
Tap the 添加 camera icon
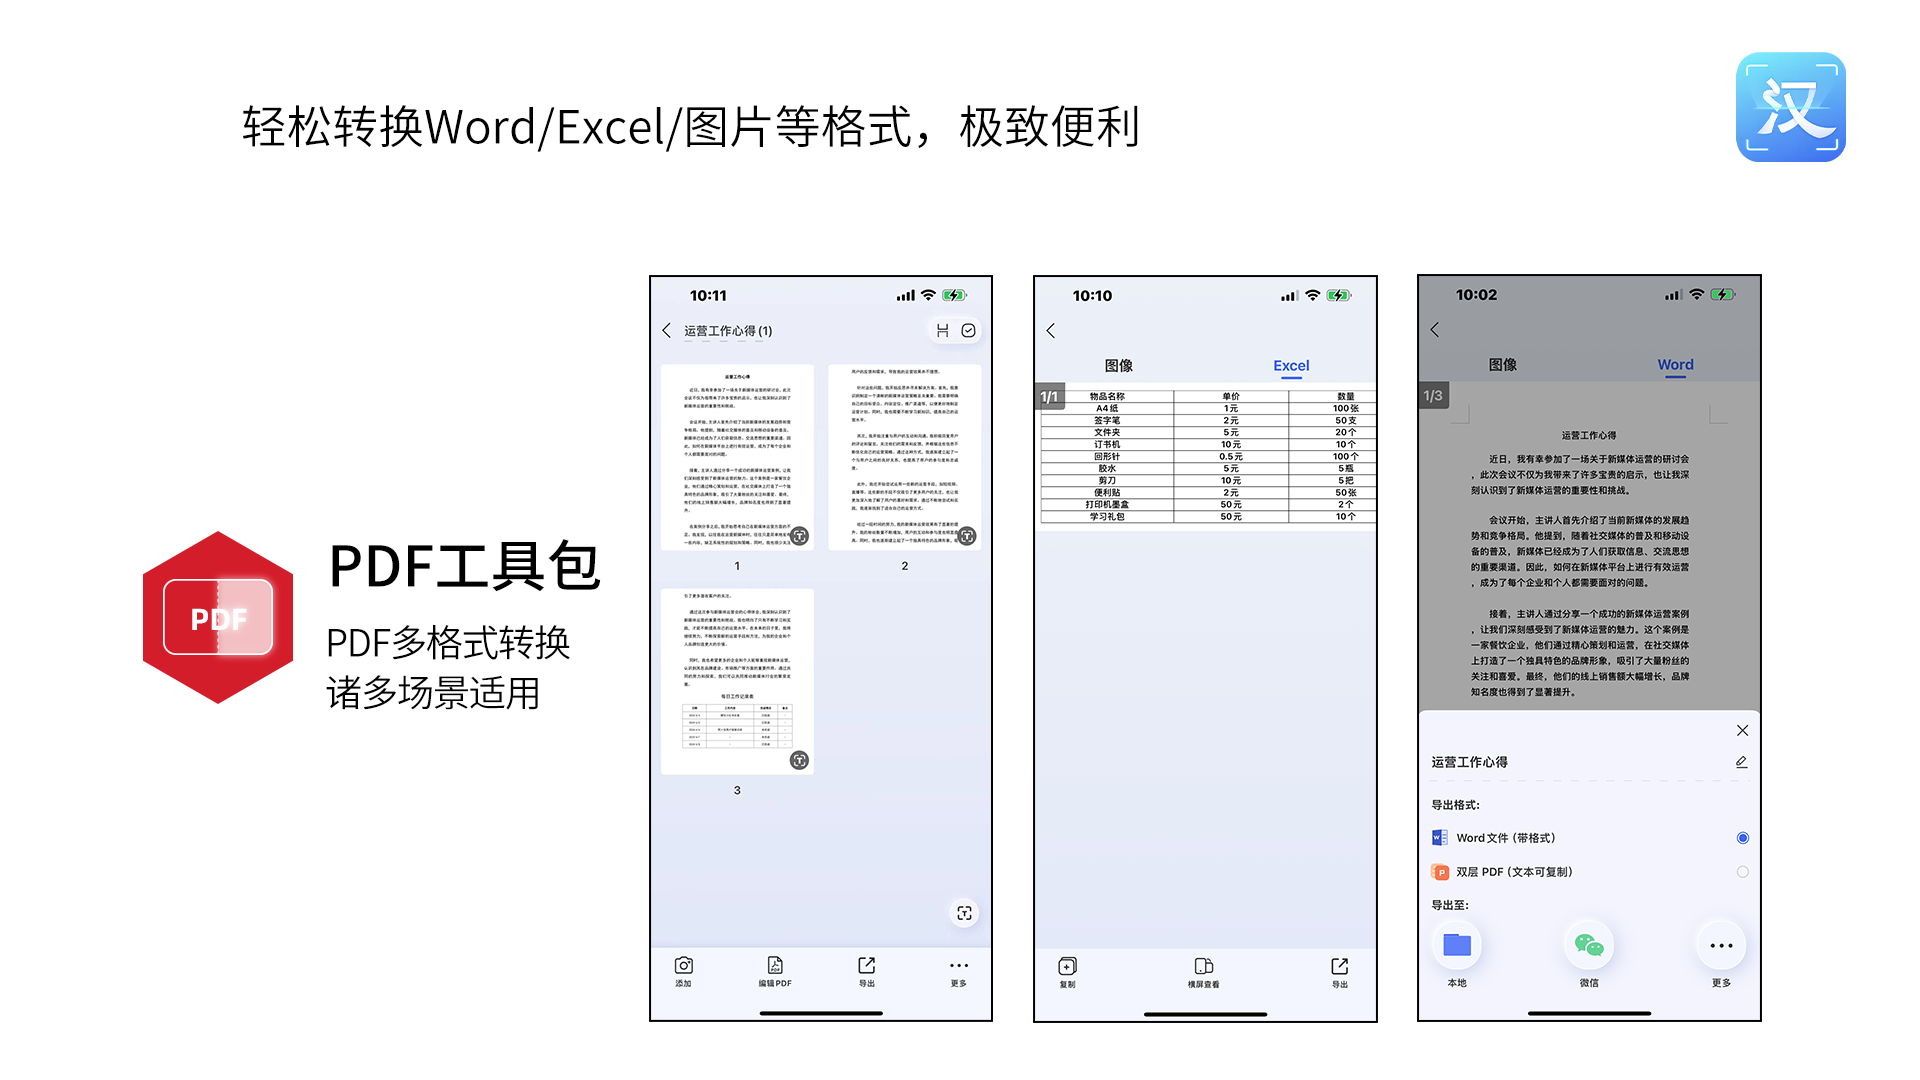(684, 967)
